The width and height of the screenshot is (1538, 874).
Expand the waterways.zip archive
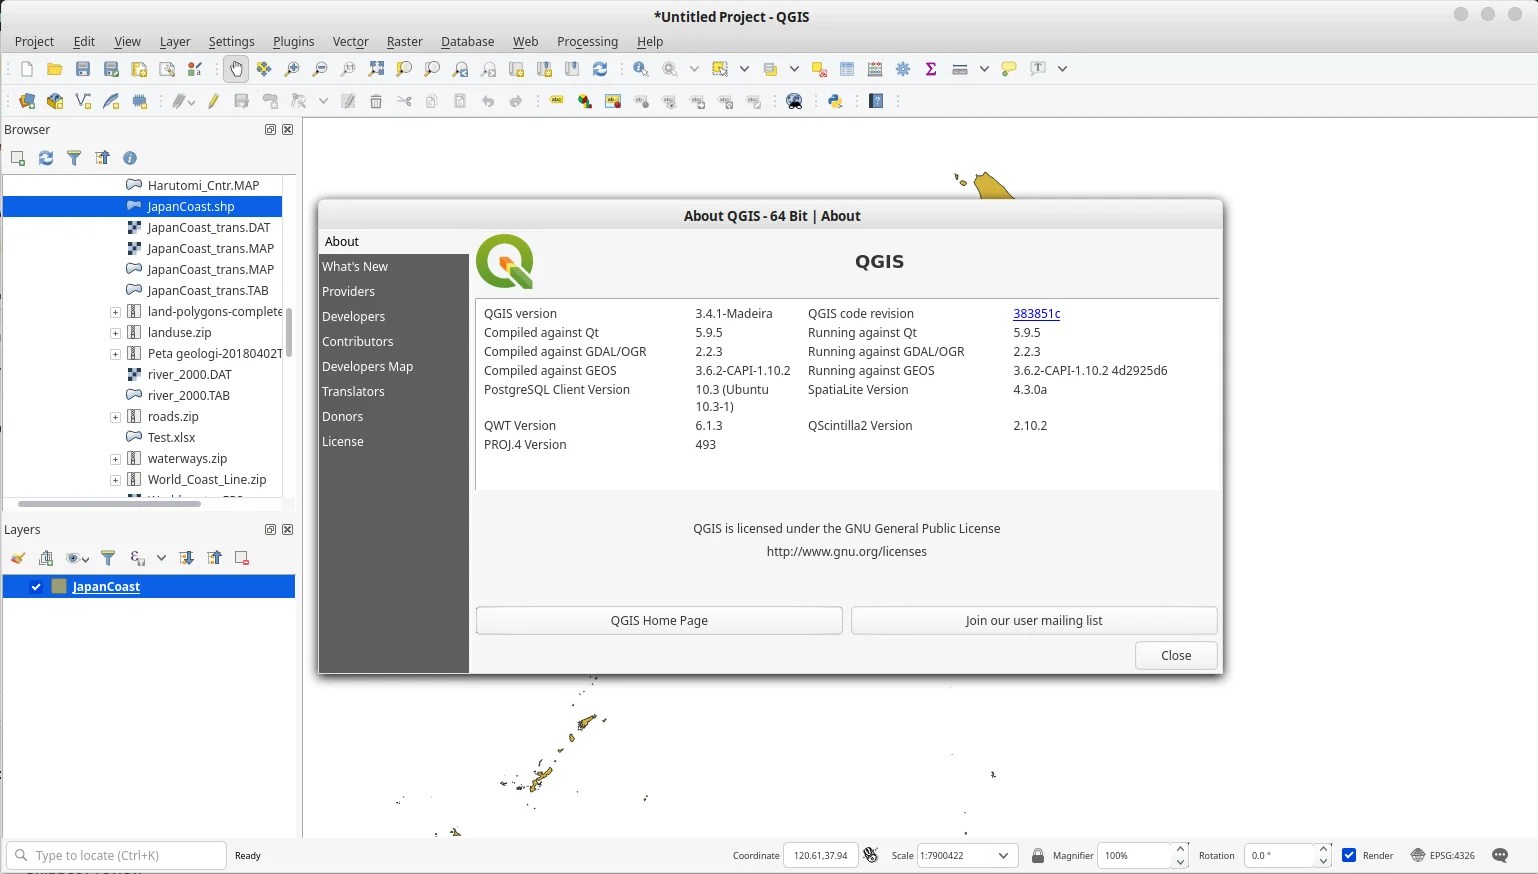(115, 459)
